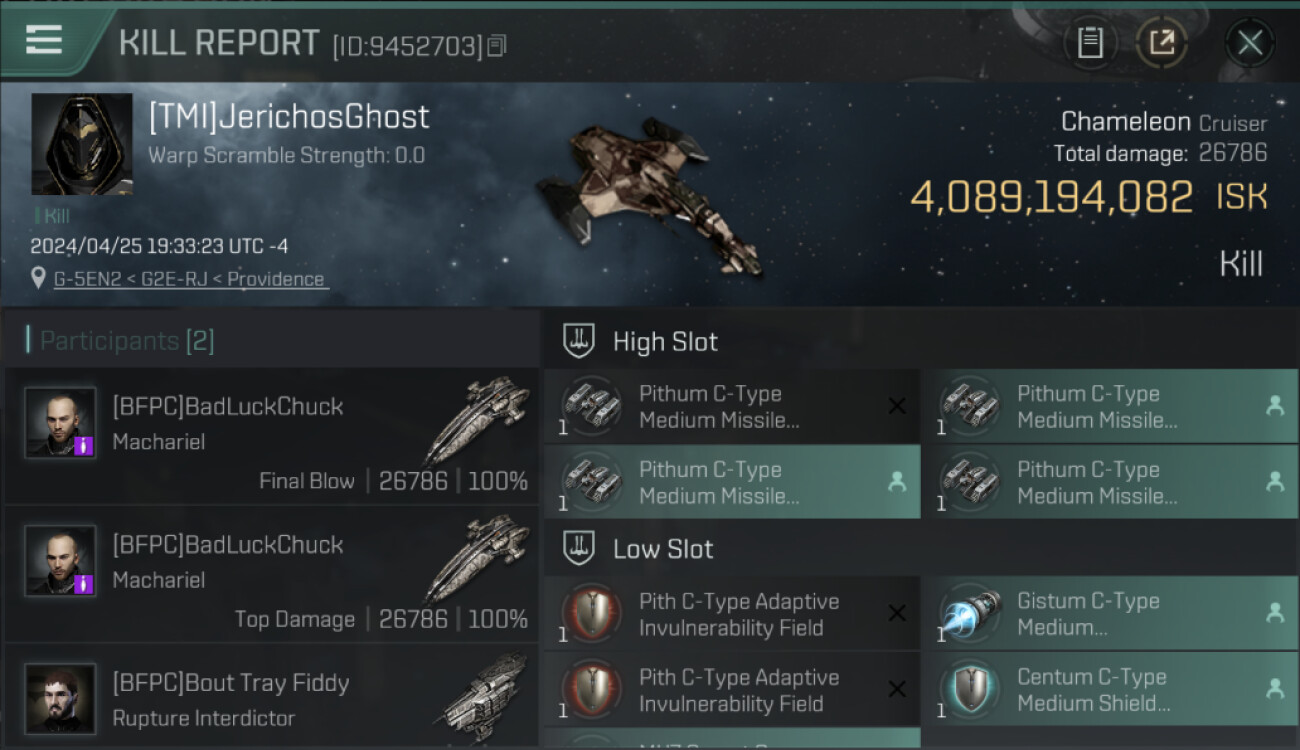Open the G-5EN2 Providence location link
The height and width of the screenshot is (750, 1300).
[x=190, y=279]
